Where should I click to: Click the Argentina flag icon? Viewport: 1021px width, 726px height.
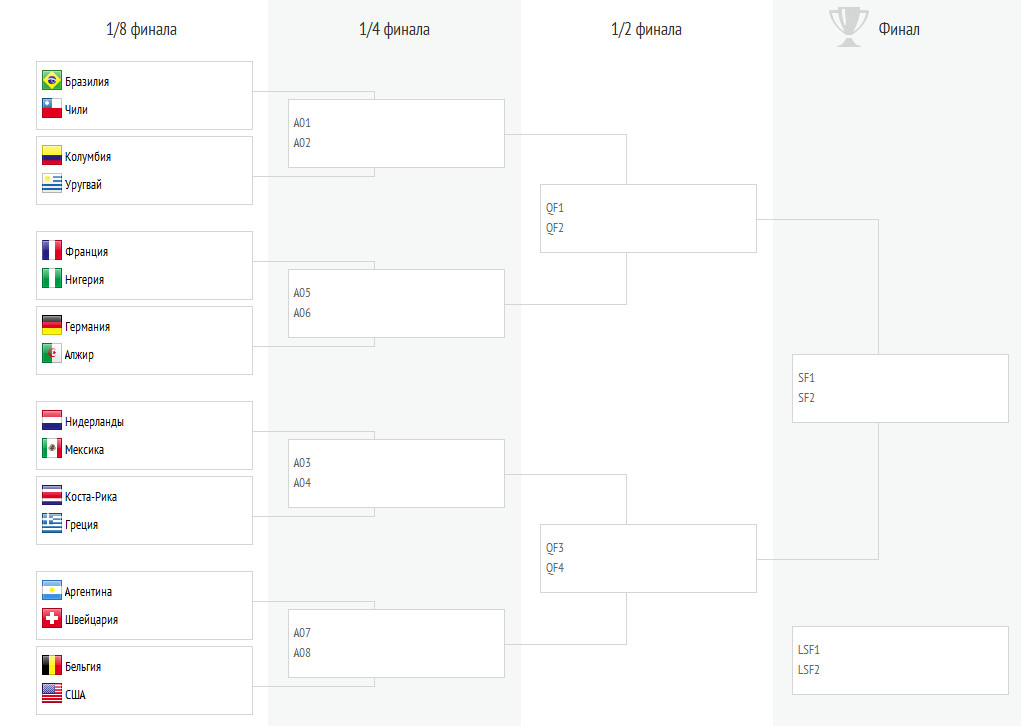pyautogui.click(x=51, y=591)
